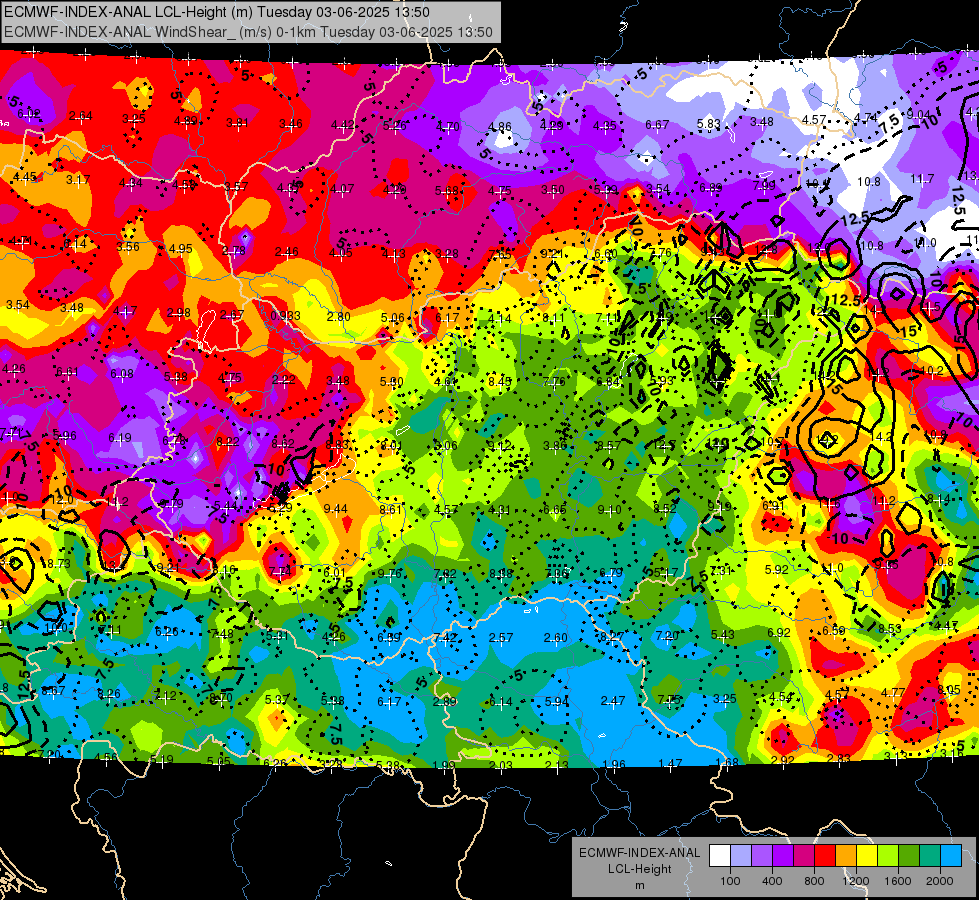The height and width of the screenshot is (900, 979).
Task: Click the wind shear value 8.73
Action: tap(59, 563)
